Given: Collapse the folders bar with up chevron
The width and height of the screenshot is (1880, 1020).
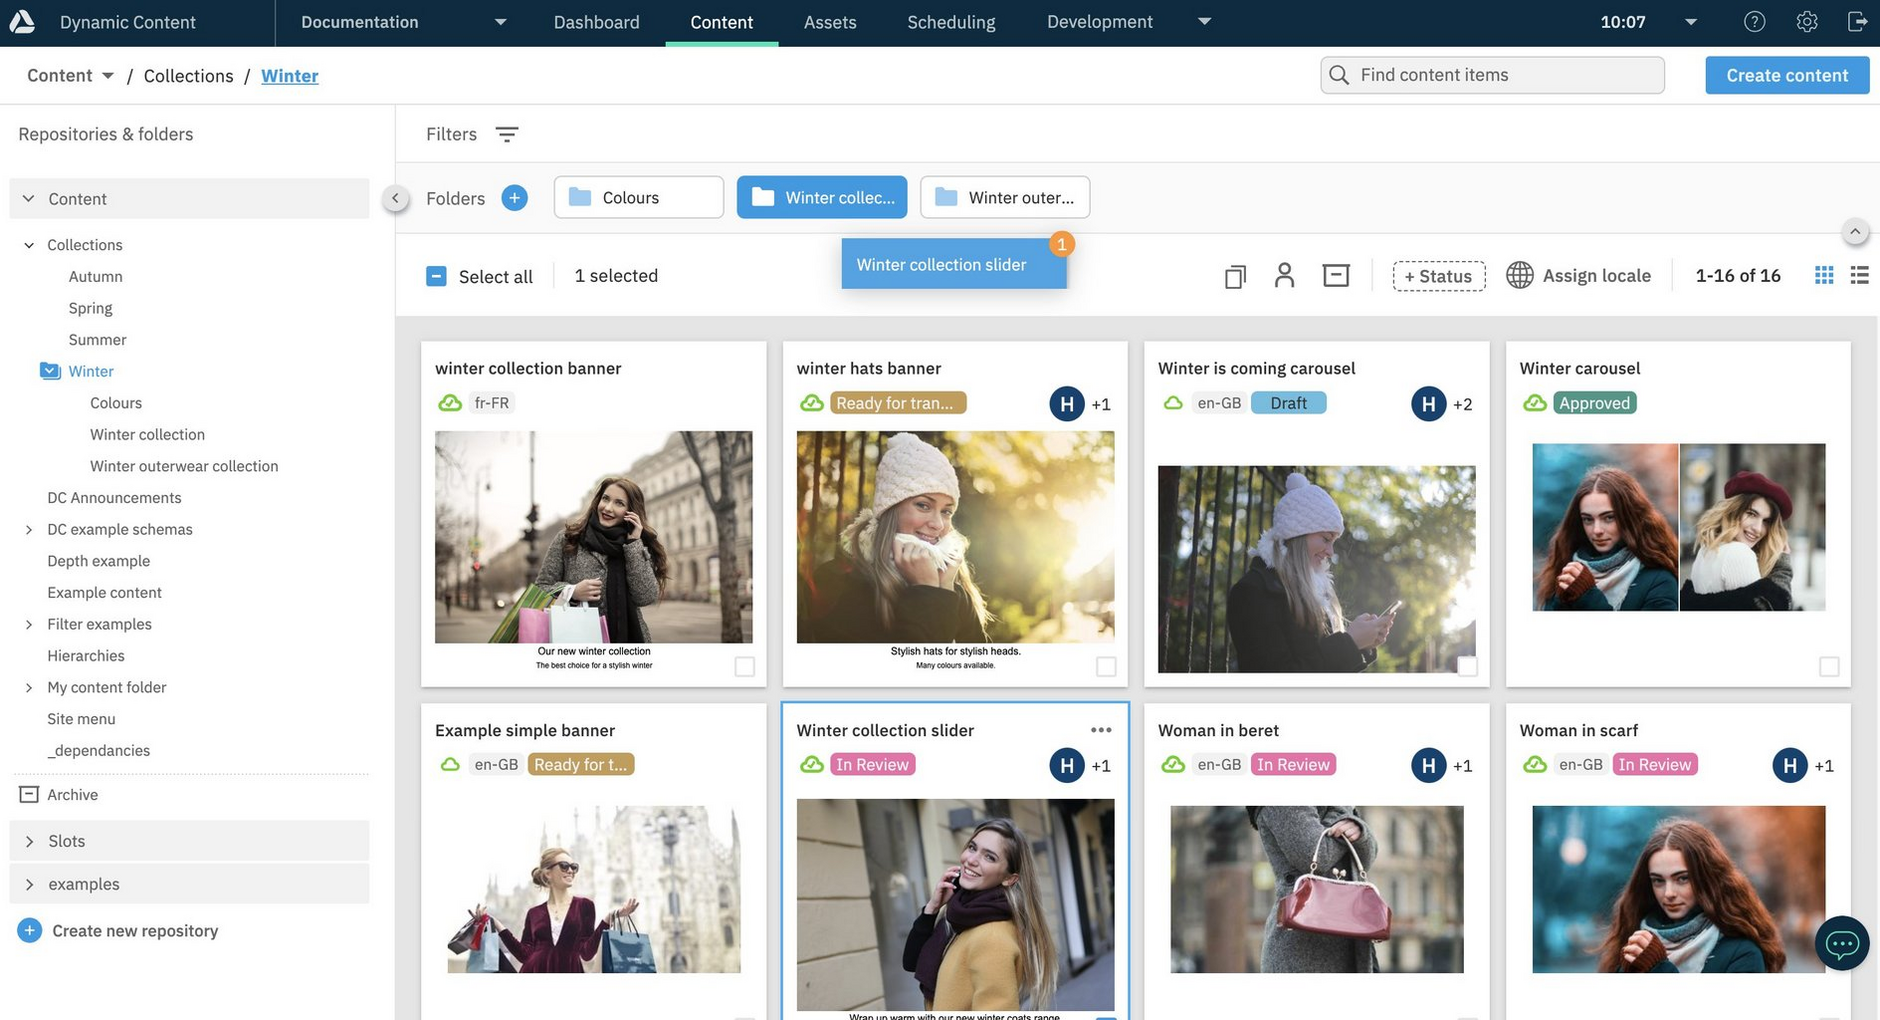Looking at the screenshot, I should [x=1855, y=232].
